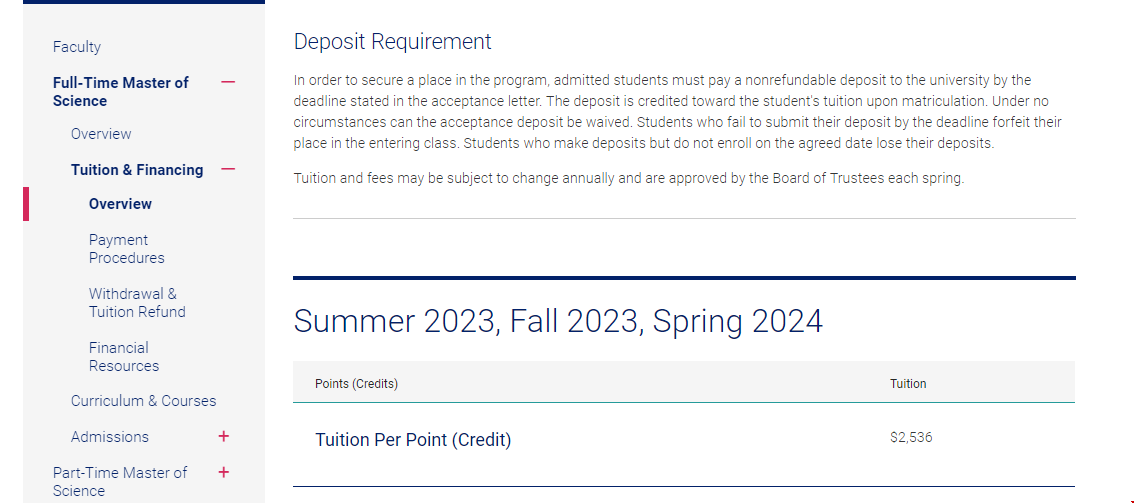Open Curriculum & Courses link
1134x503 pixels.
[x=143, y=401]
